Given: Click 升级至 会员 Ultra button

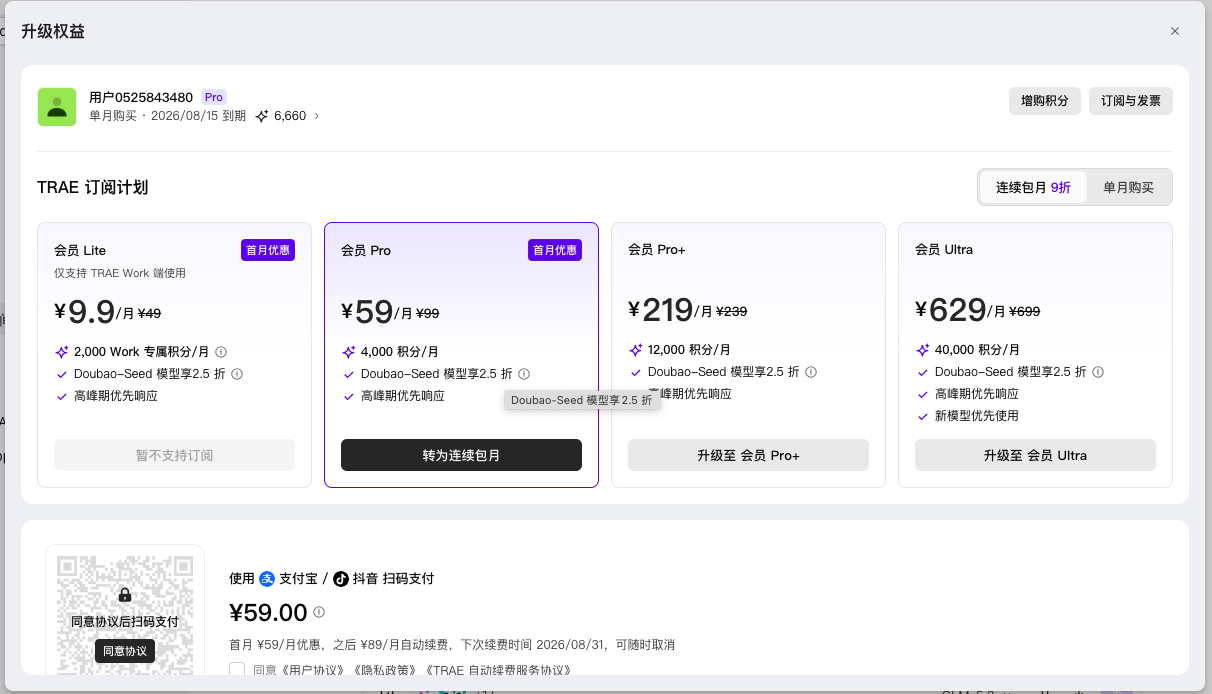Looking at the screenshot, I should 1035,455.
